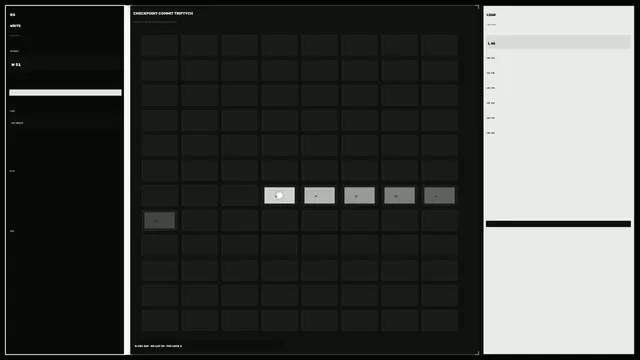Click the black bar in the LOAD panel
640x360 pixels.
coord(558,224)
